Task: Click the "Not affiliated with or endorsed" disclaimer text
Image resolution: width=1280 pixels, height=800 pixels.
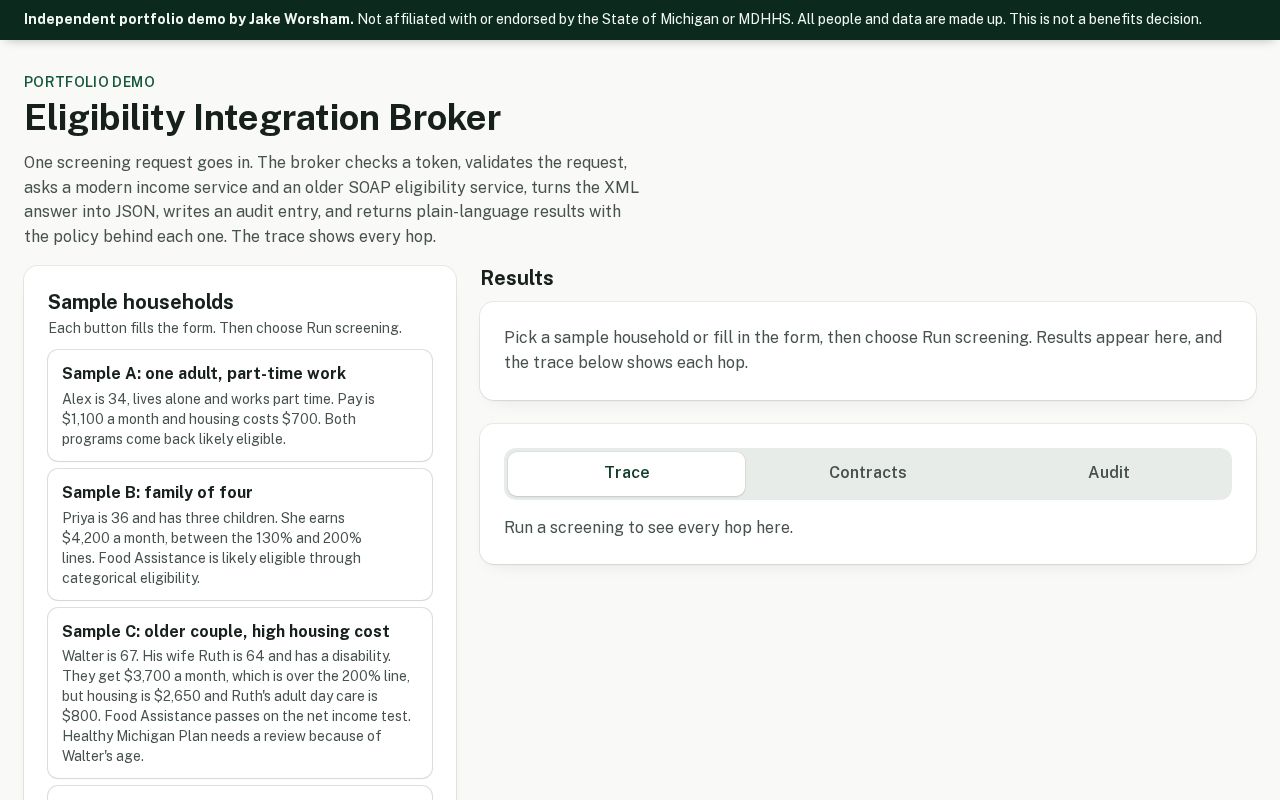Action: (779, 19)
